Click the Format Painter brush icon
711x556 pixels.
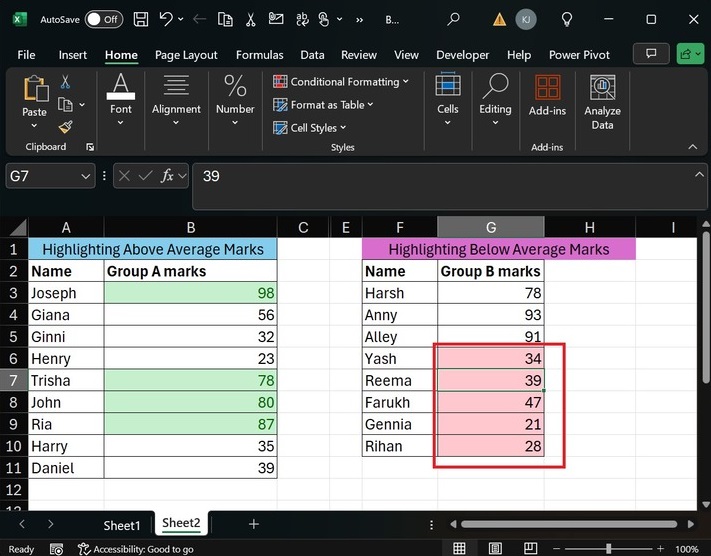[65, 127]
